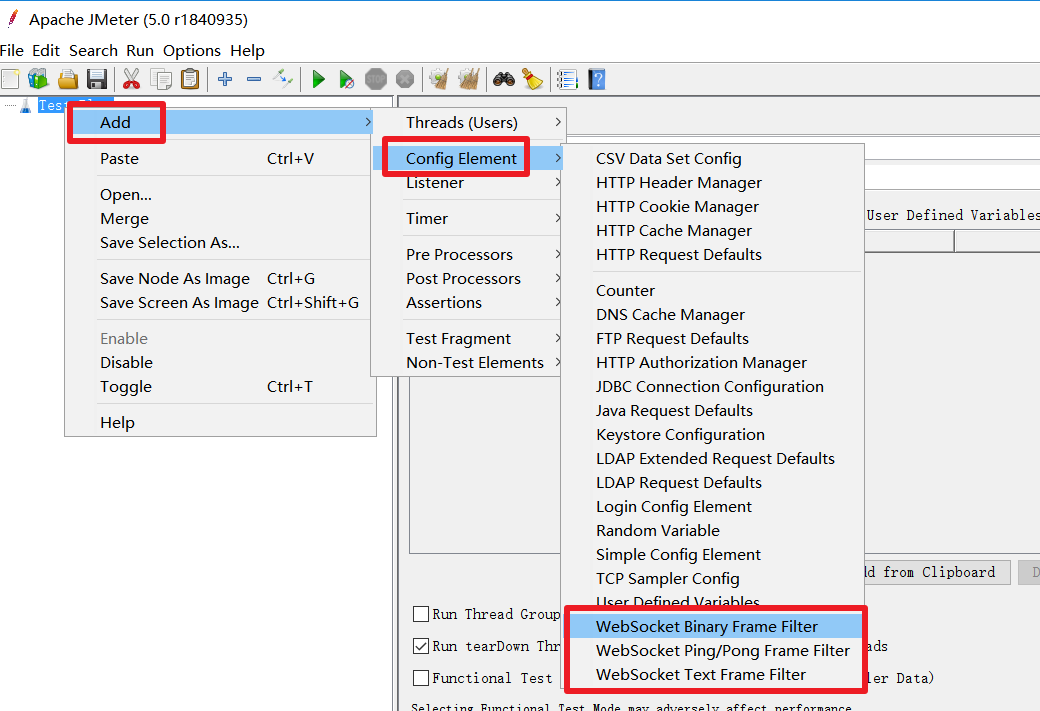The image size is (1040, 711).
Task: Open the Edit menu
Action: (46, 50)
